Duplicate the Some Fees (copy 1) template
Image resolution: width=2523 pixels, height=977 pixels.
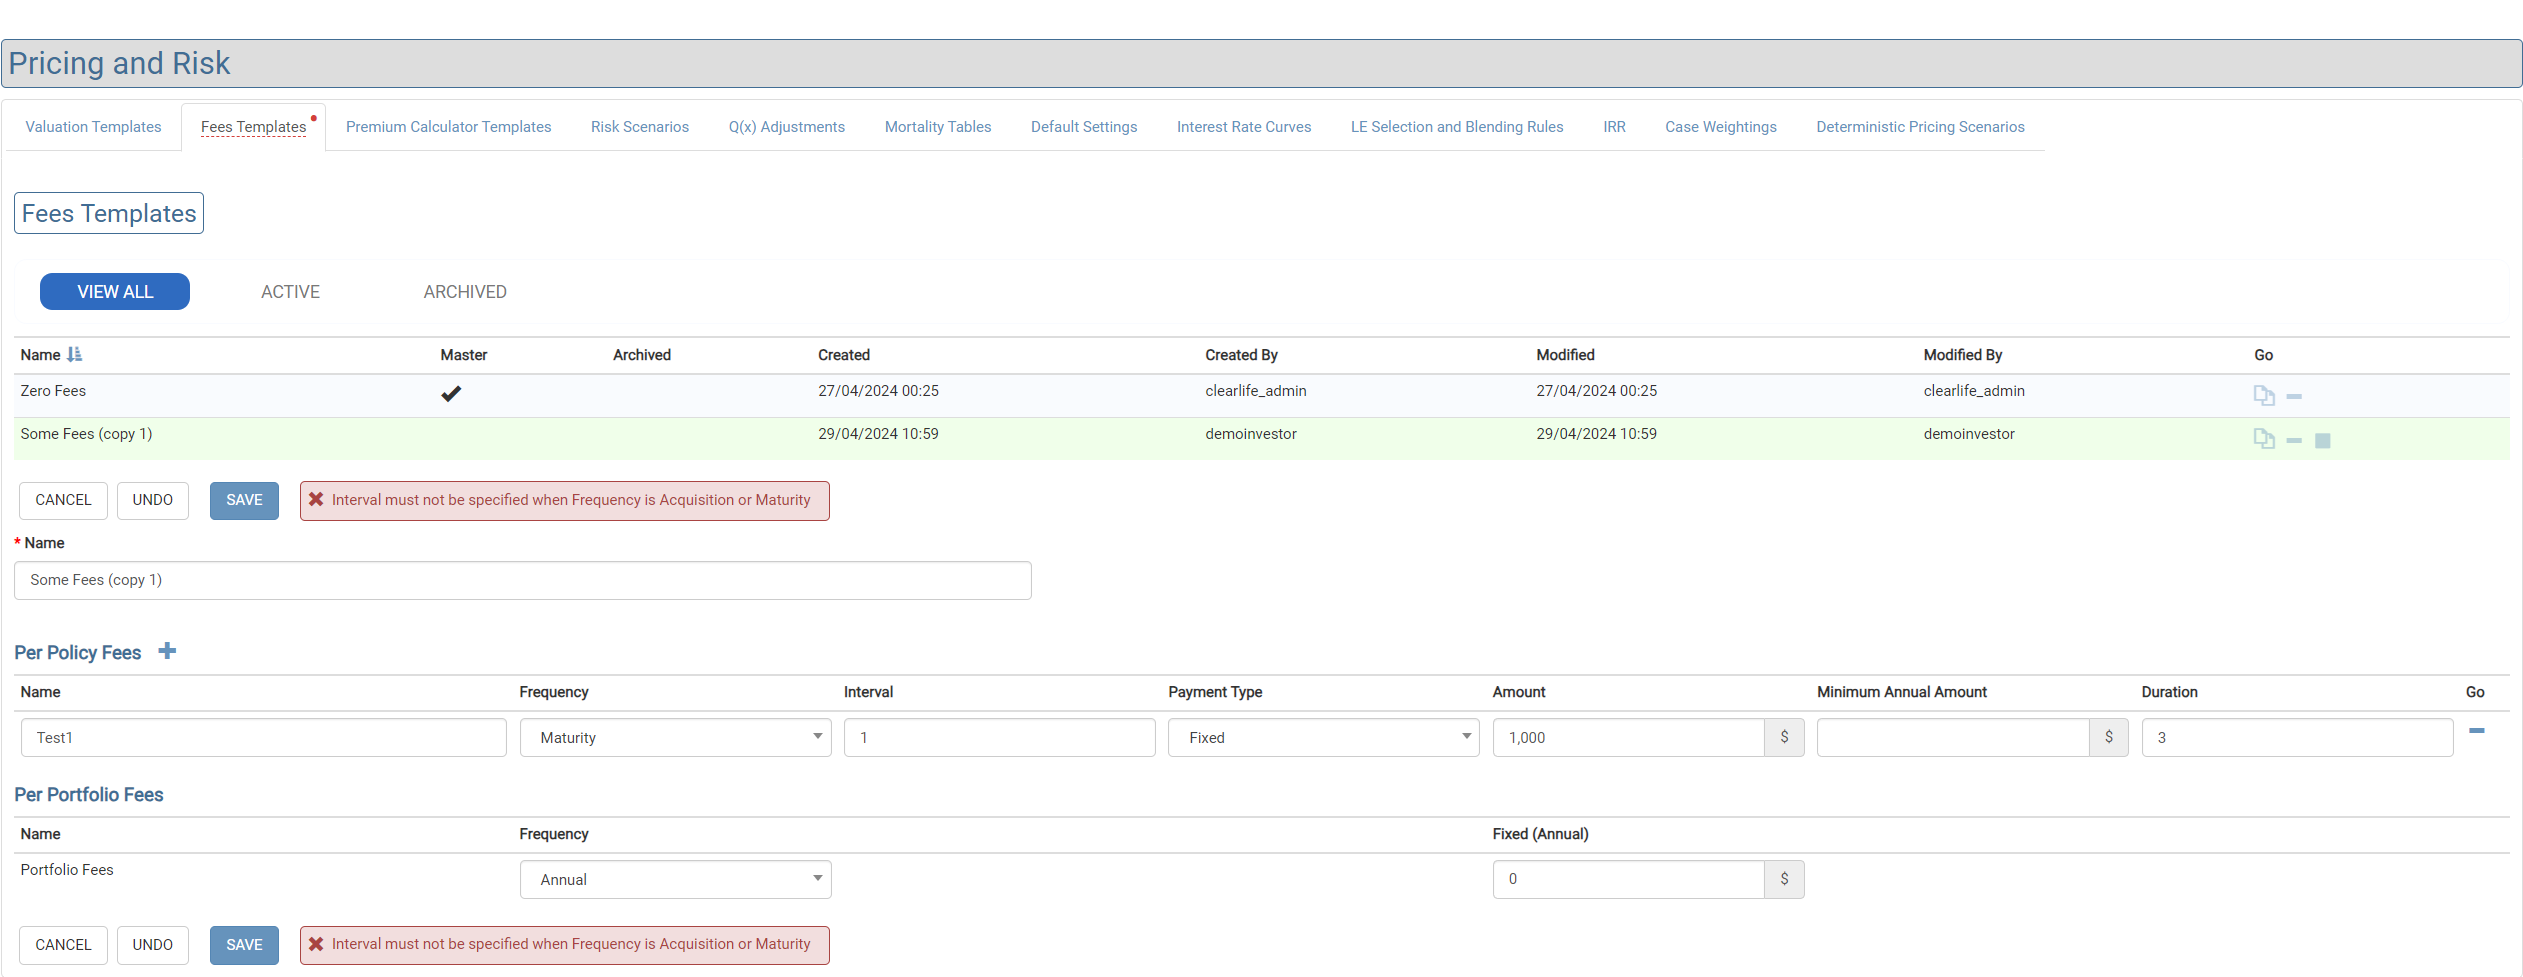pos(2263,439)
